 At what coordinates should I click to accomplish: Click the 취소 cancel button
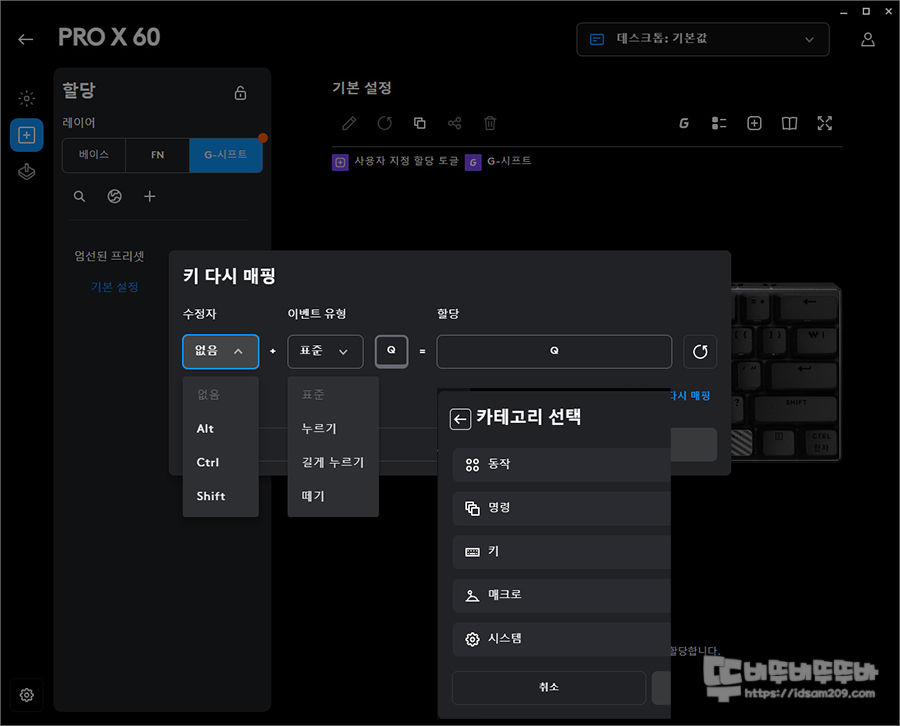point(549,687)
